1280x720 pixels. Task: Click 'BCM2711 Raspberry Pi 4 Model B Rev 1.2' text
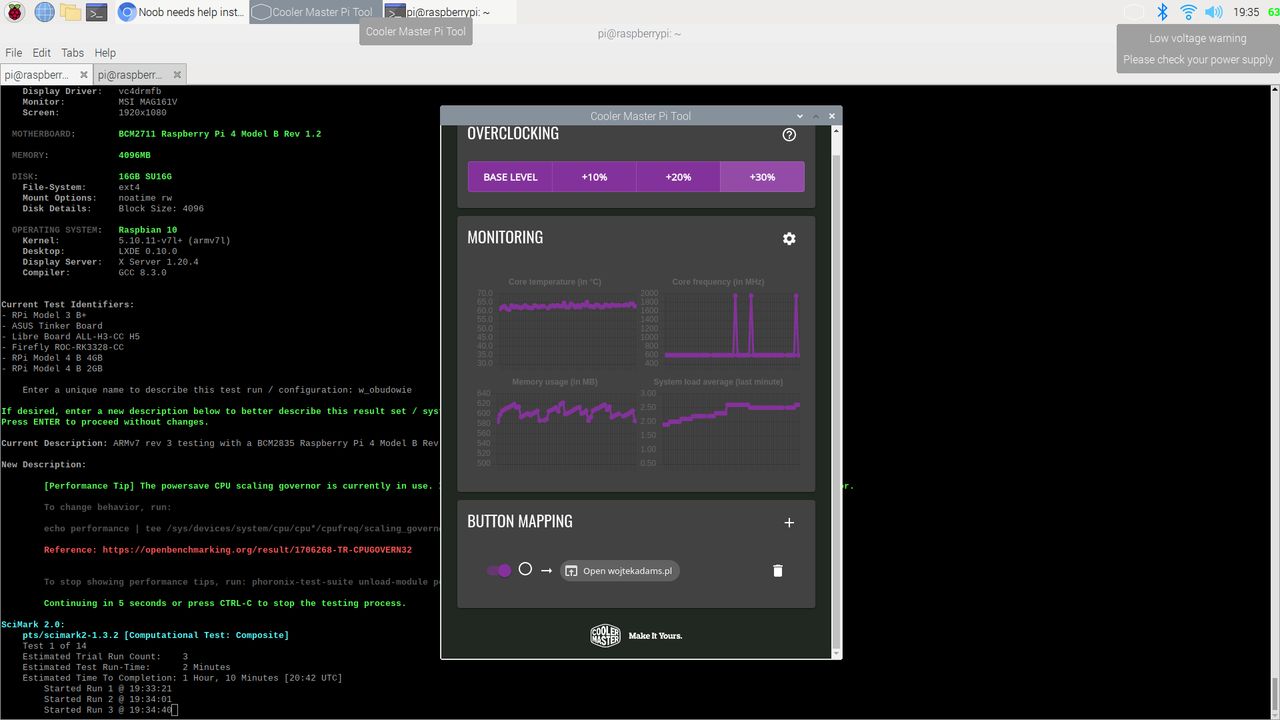pos(220,134)
